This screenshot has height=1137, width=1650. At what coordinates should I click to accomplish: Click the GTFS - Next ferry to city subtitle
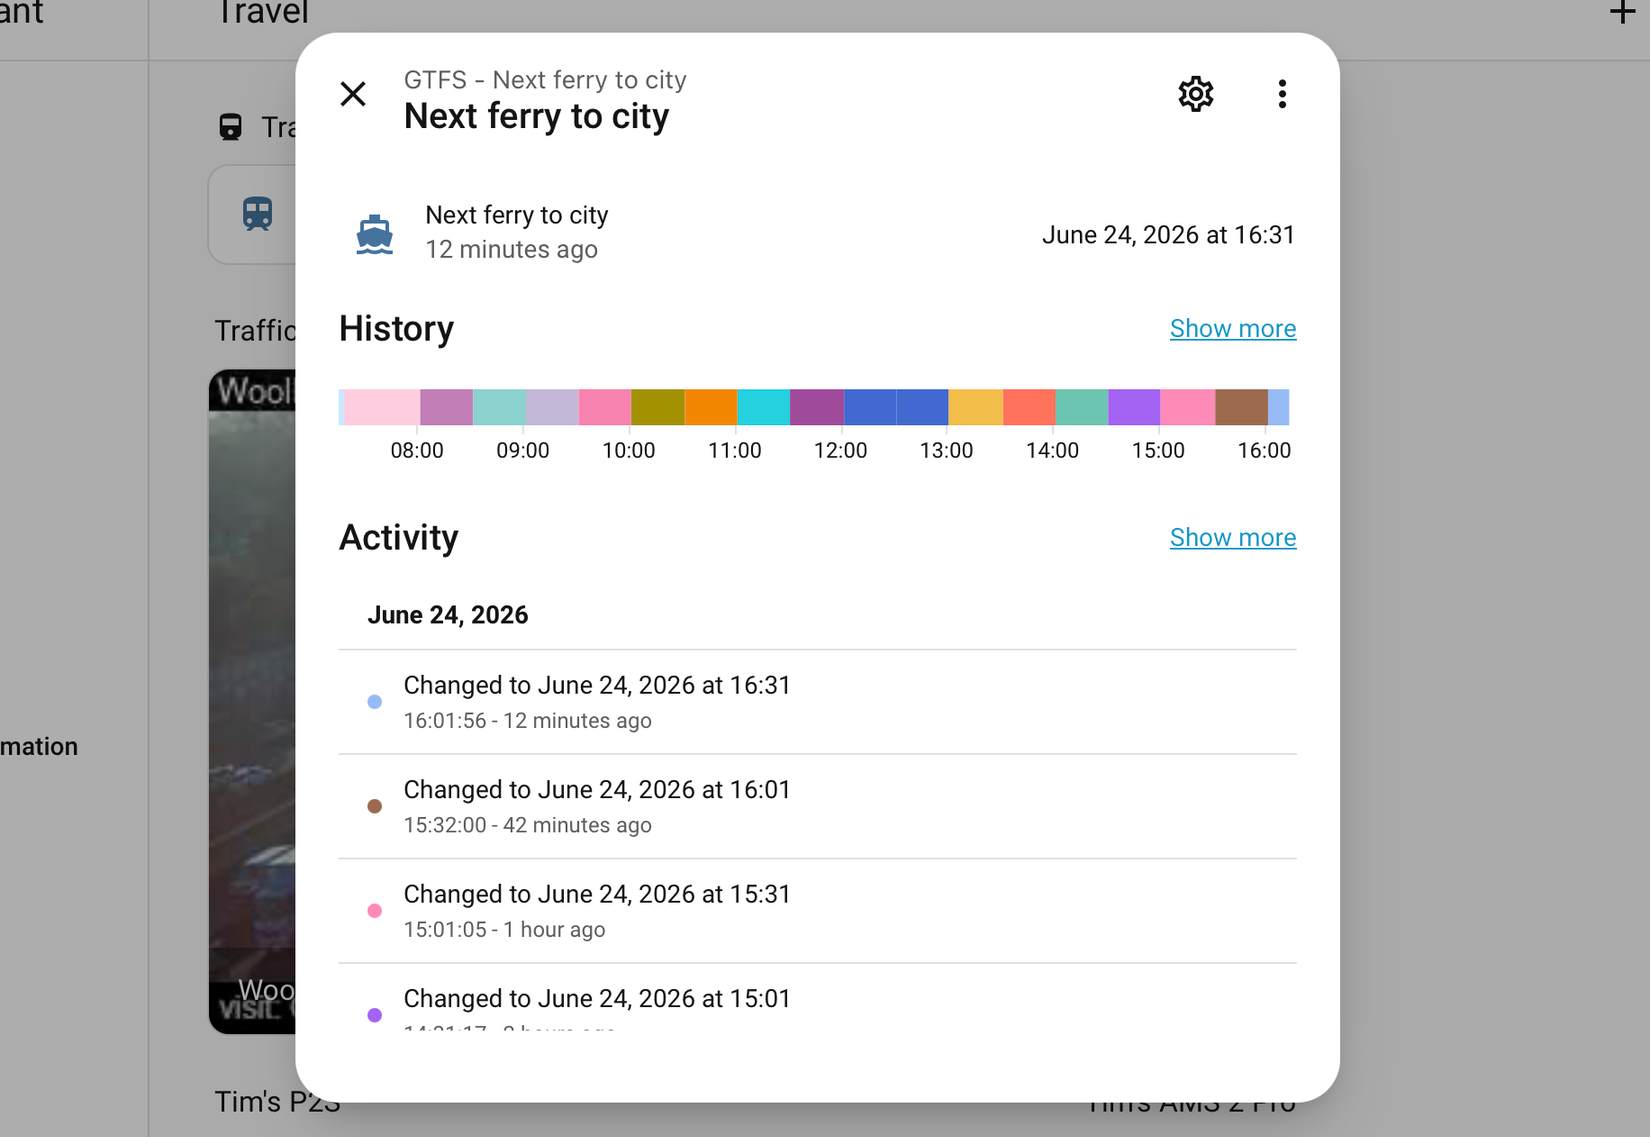[545, 80]
